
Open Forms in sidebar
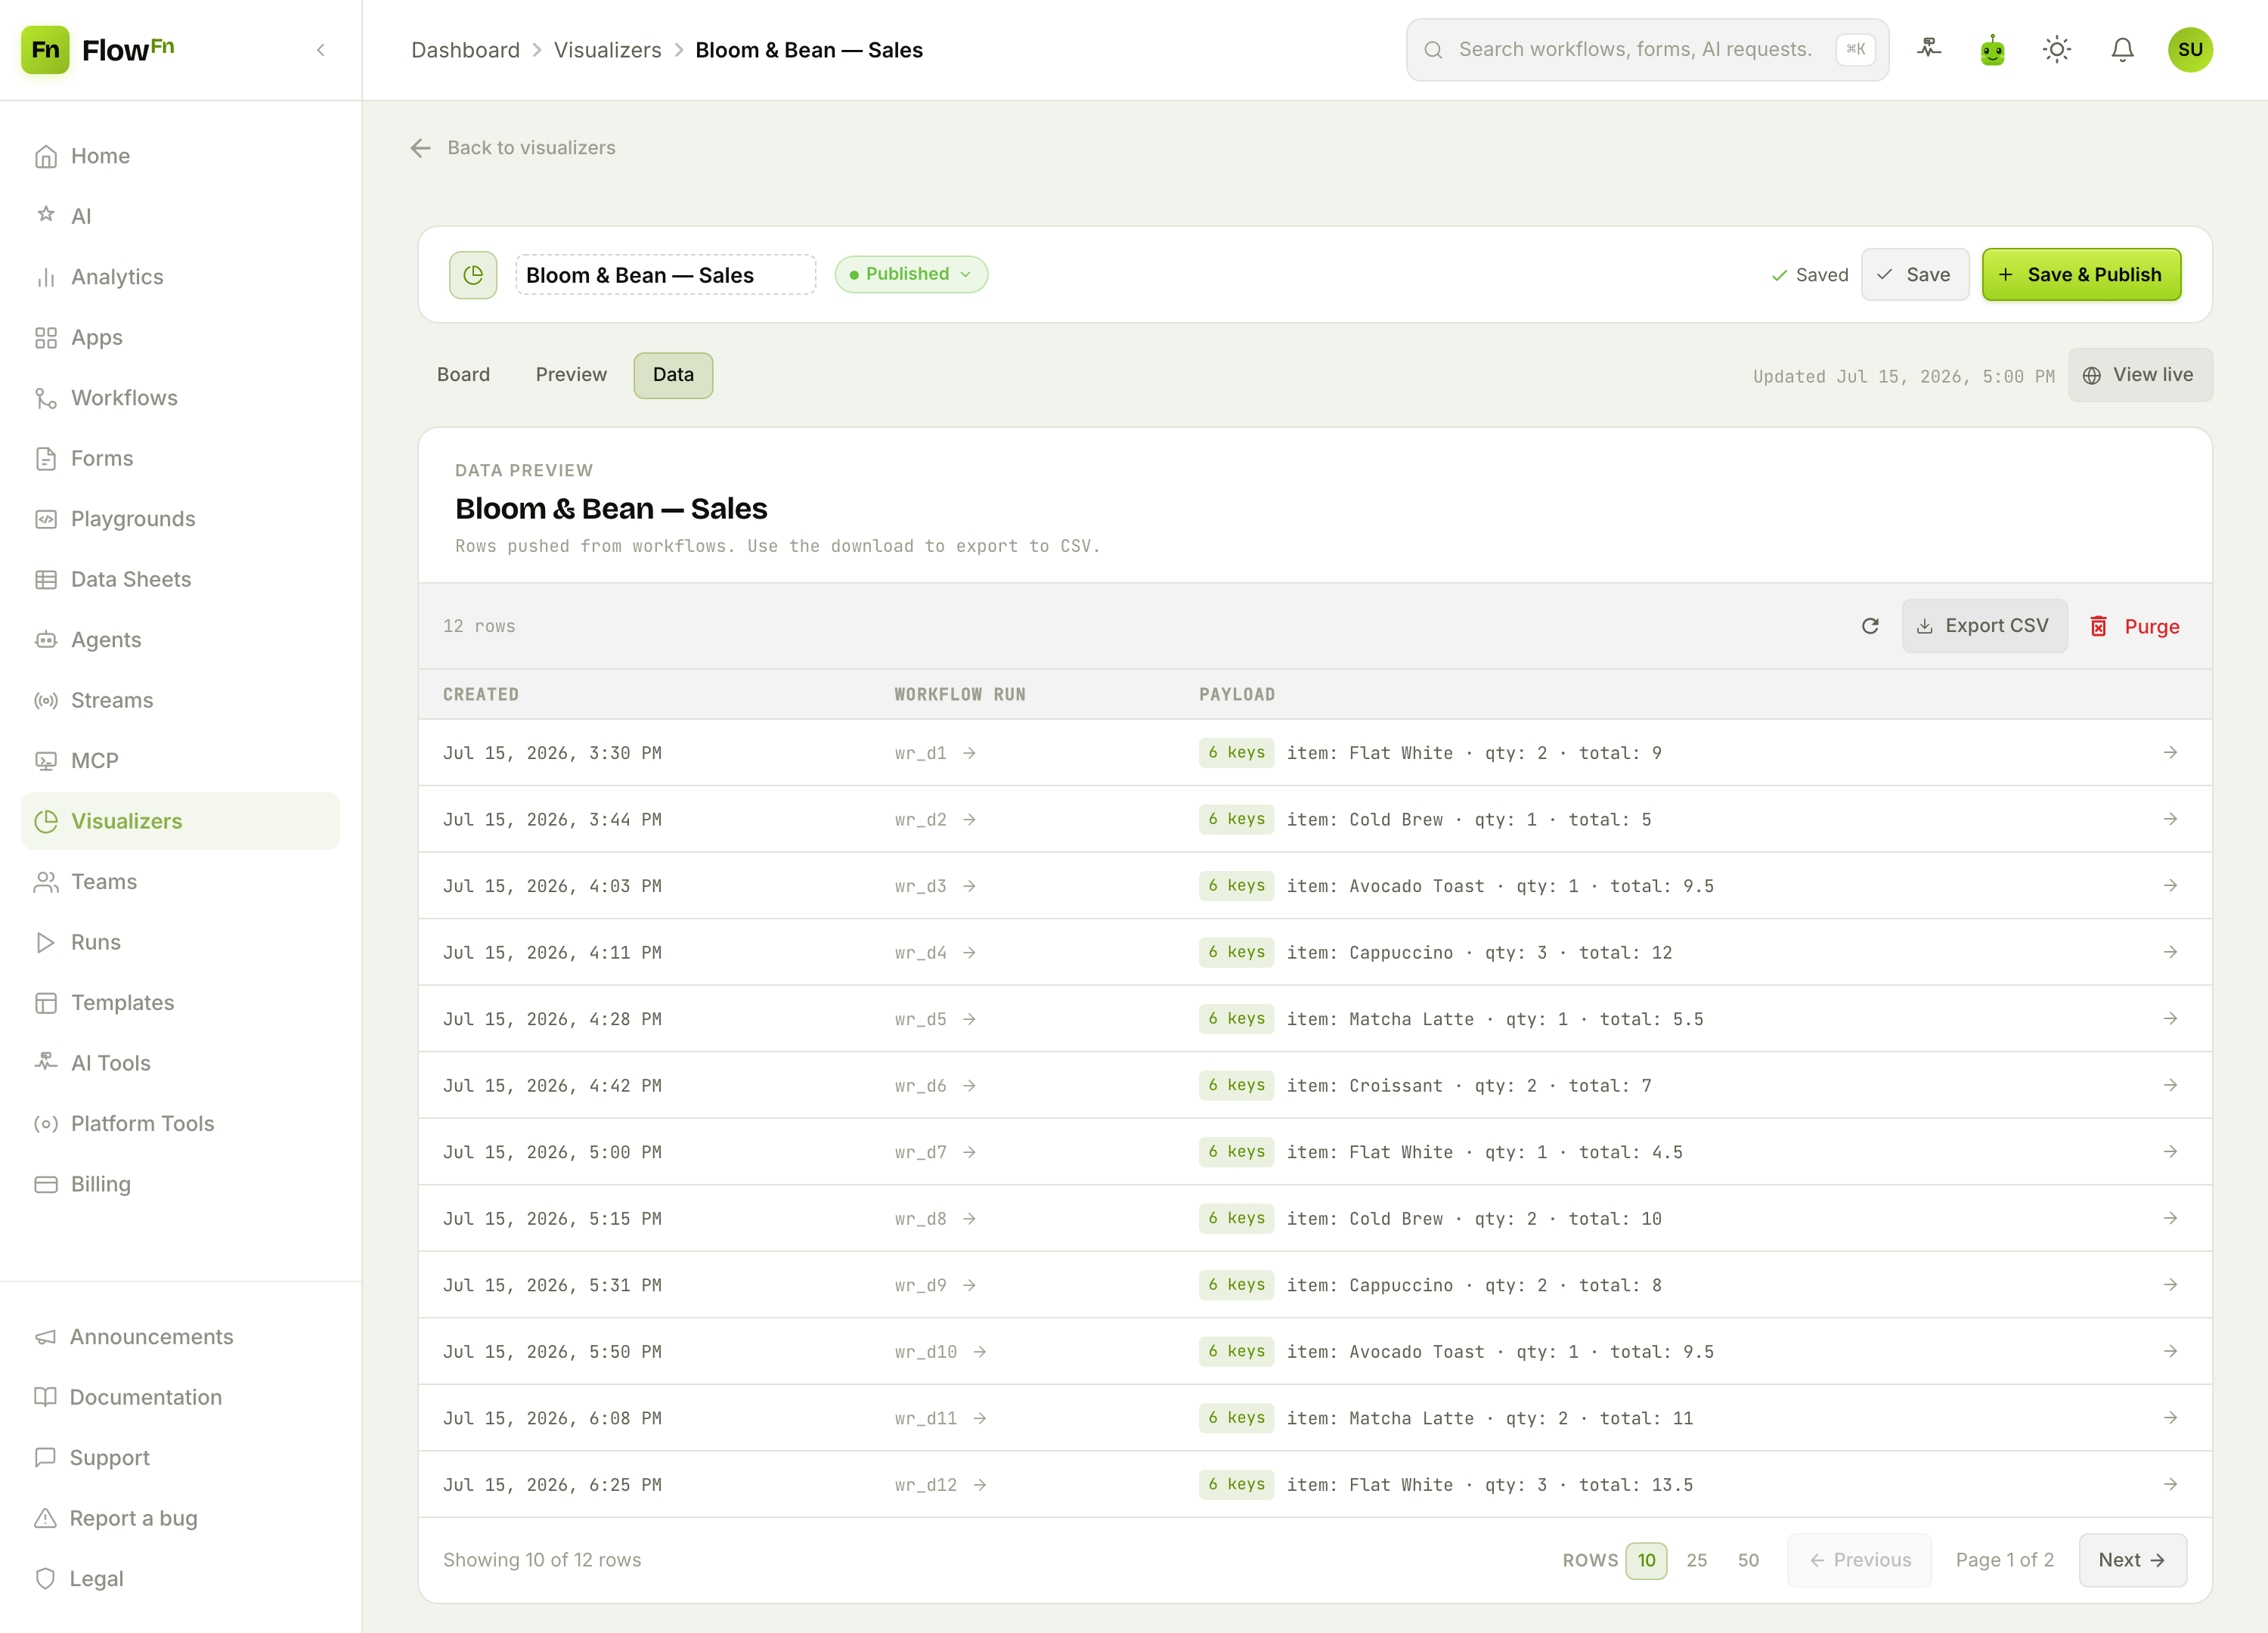[x=180, y=458]
